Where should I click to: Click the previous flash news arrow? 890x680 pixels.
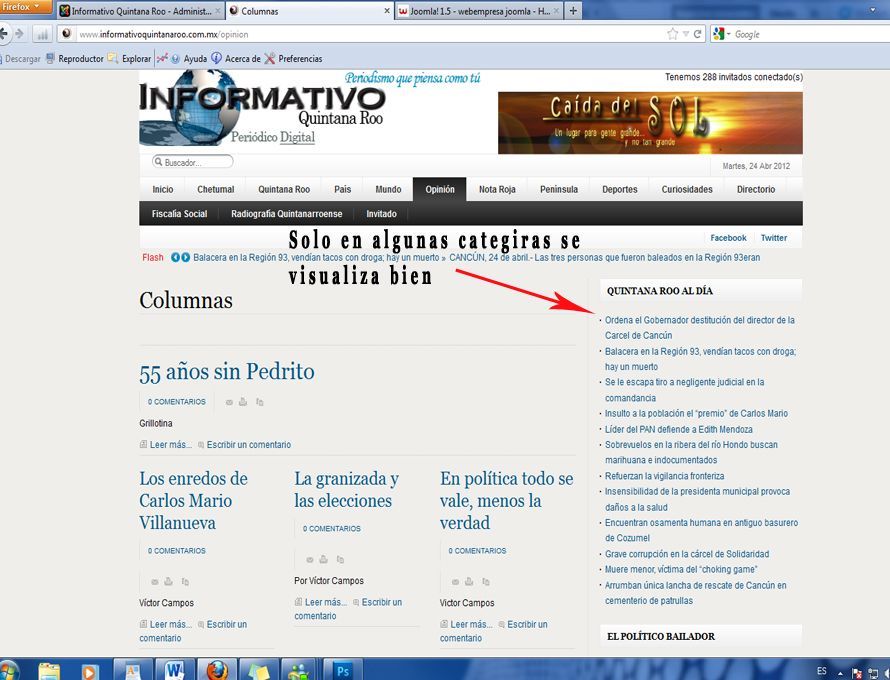[x=175, y=257]
